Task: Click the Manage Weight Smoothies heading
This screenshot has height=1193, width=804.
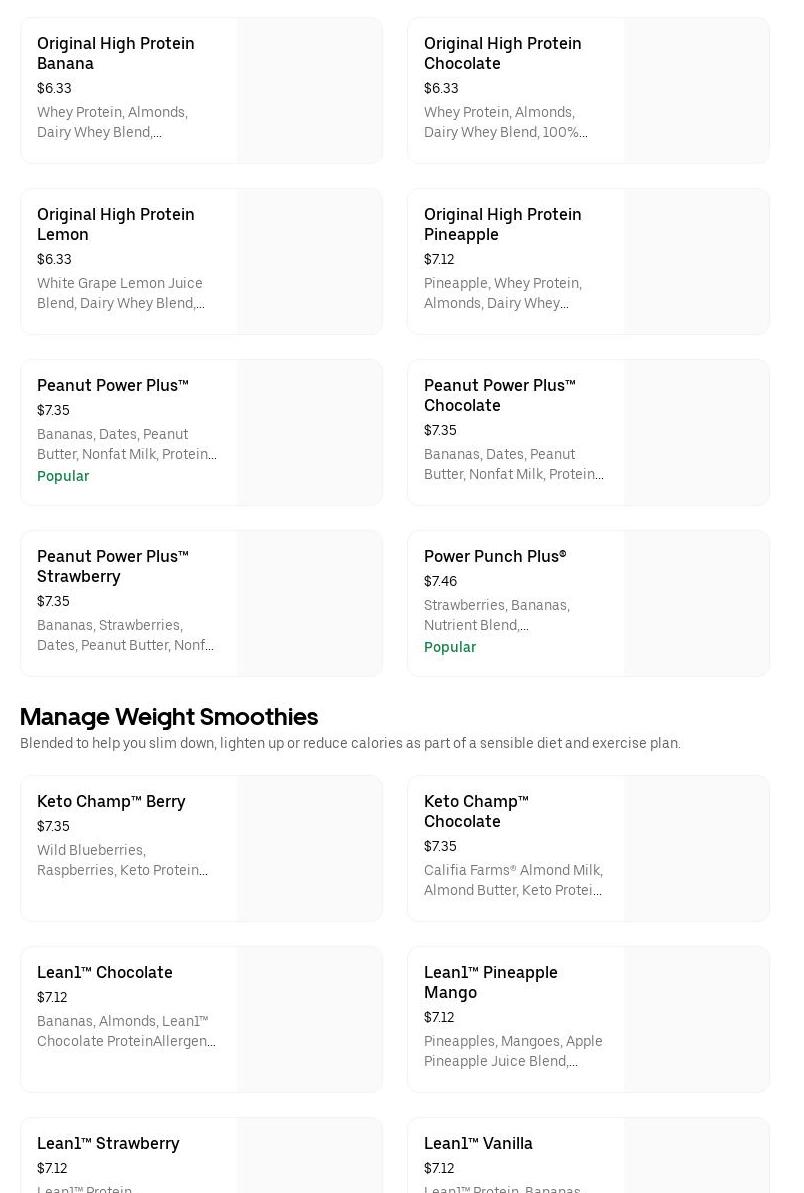Action: click(169, 717)
